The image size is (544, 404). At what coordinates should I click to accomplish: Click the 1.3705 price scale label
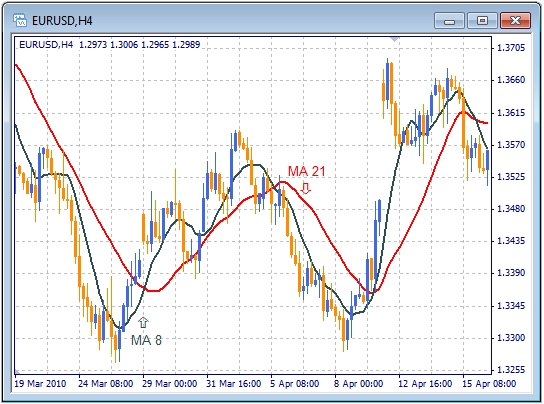pyautogui.click(x=511, y=48)
